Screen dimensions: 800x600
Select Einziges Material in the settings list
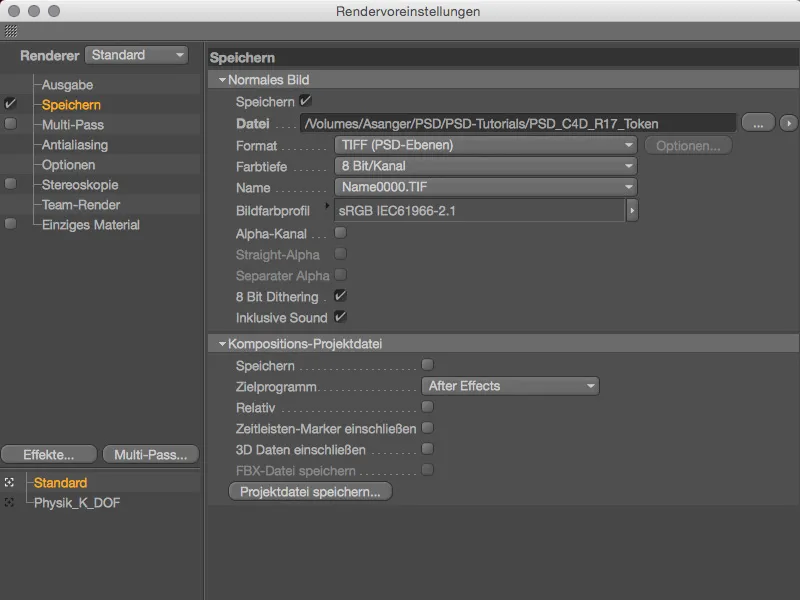[x=90, y=224]
